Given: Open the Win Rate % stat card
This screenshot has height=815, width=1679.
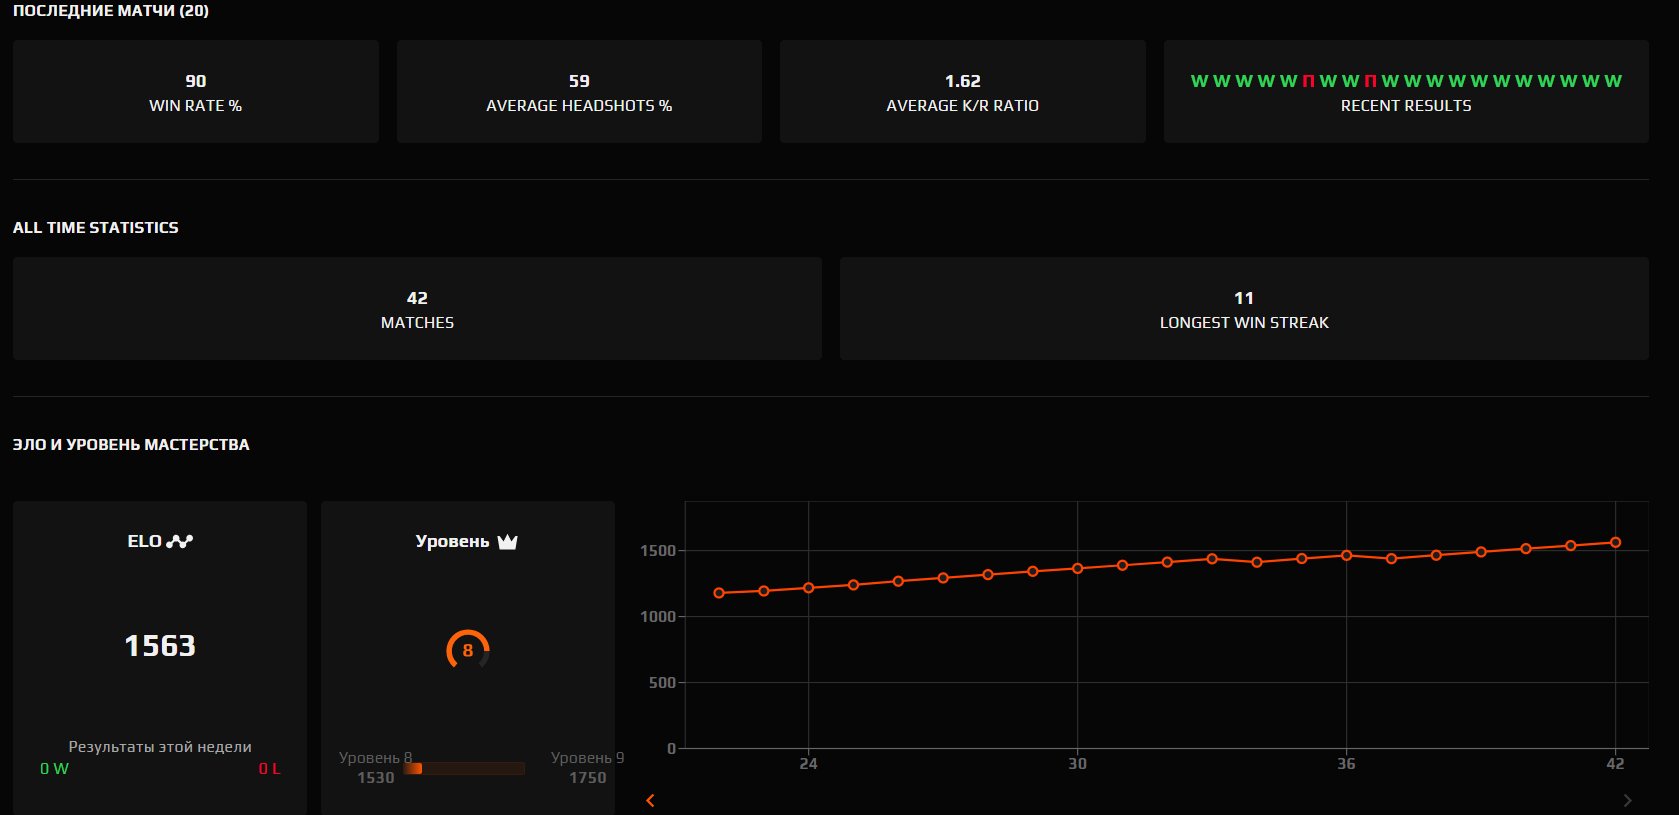Looking at the screenshot, I should pos(196,92).
